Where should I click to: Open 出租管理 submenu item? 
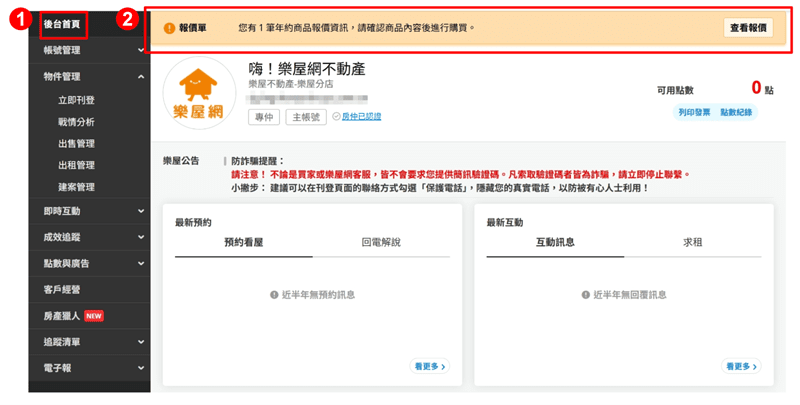76,165
